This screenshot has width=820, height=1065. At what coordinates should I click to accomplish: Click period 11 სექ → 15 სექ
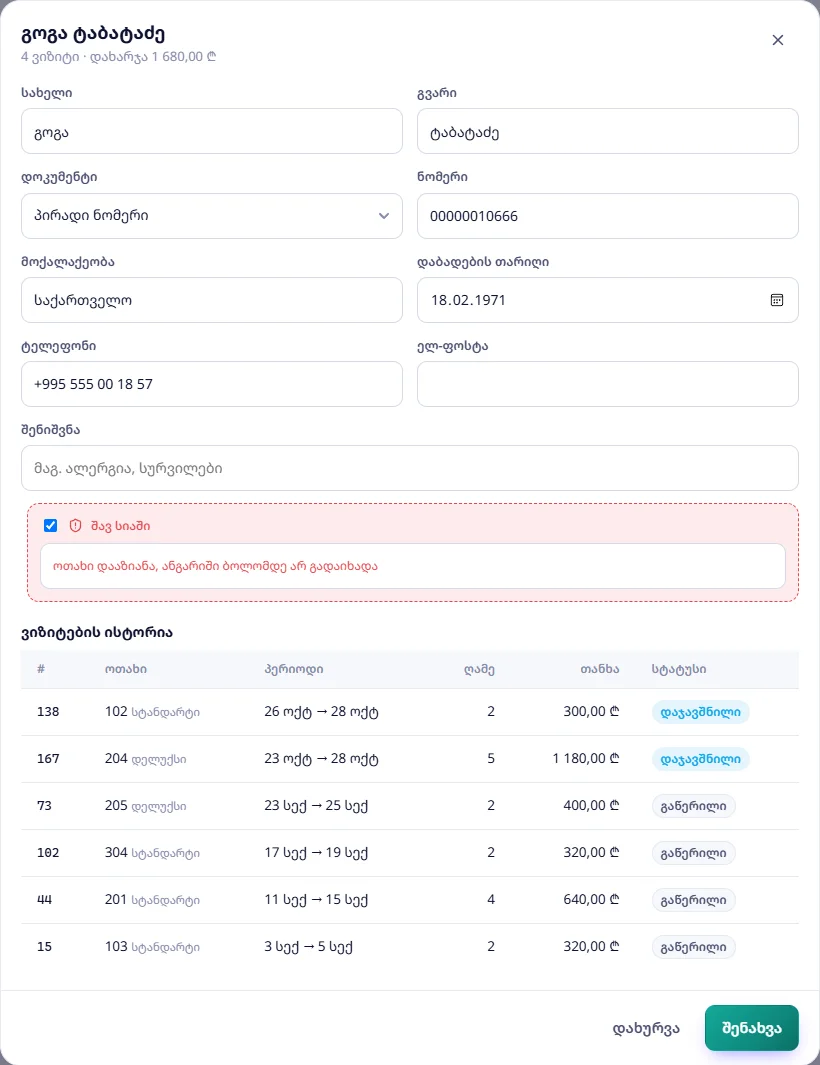pyautogui.click(x=316, y=899)
